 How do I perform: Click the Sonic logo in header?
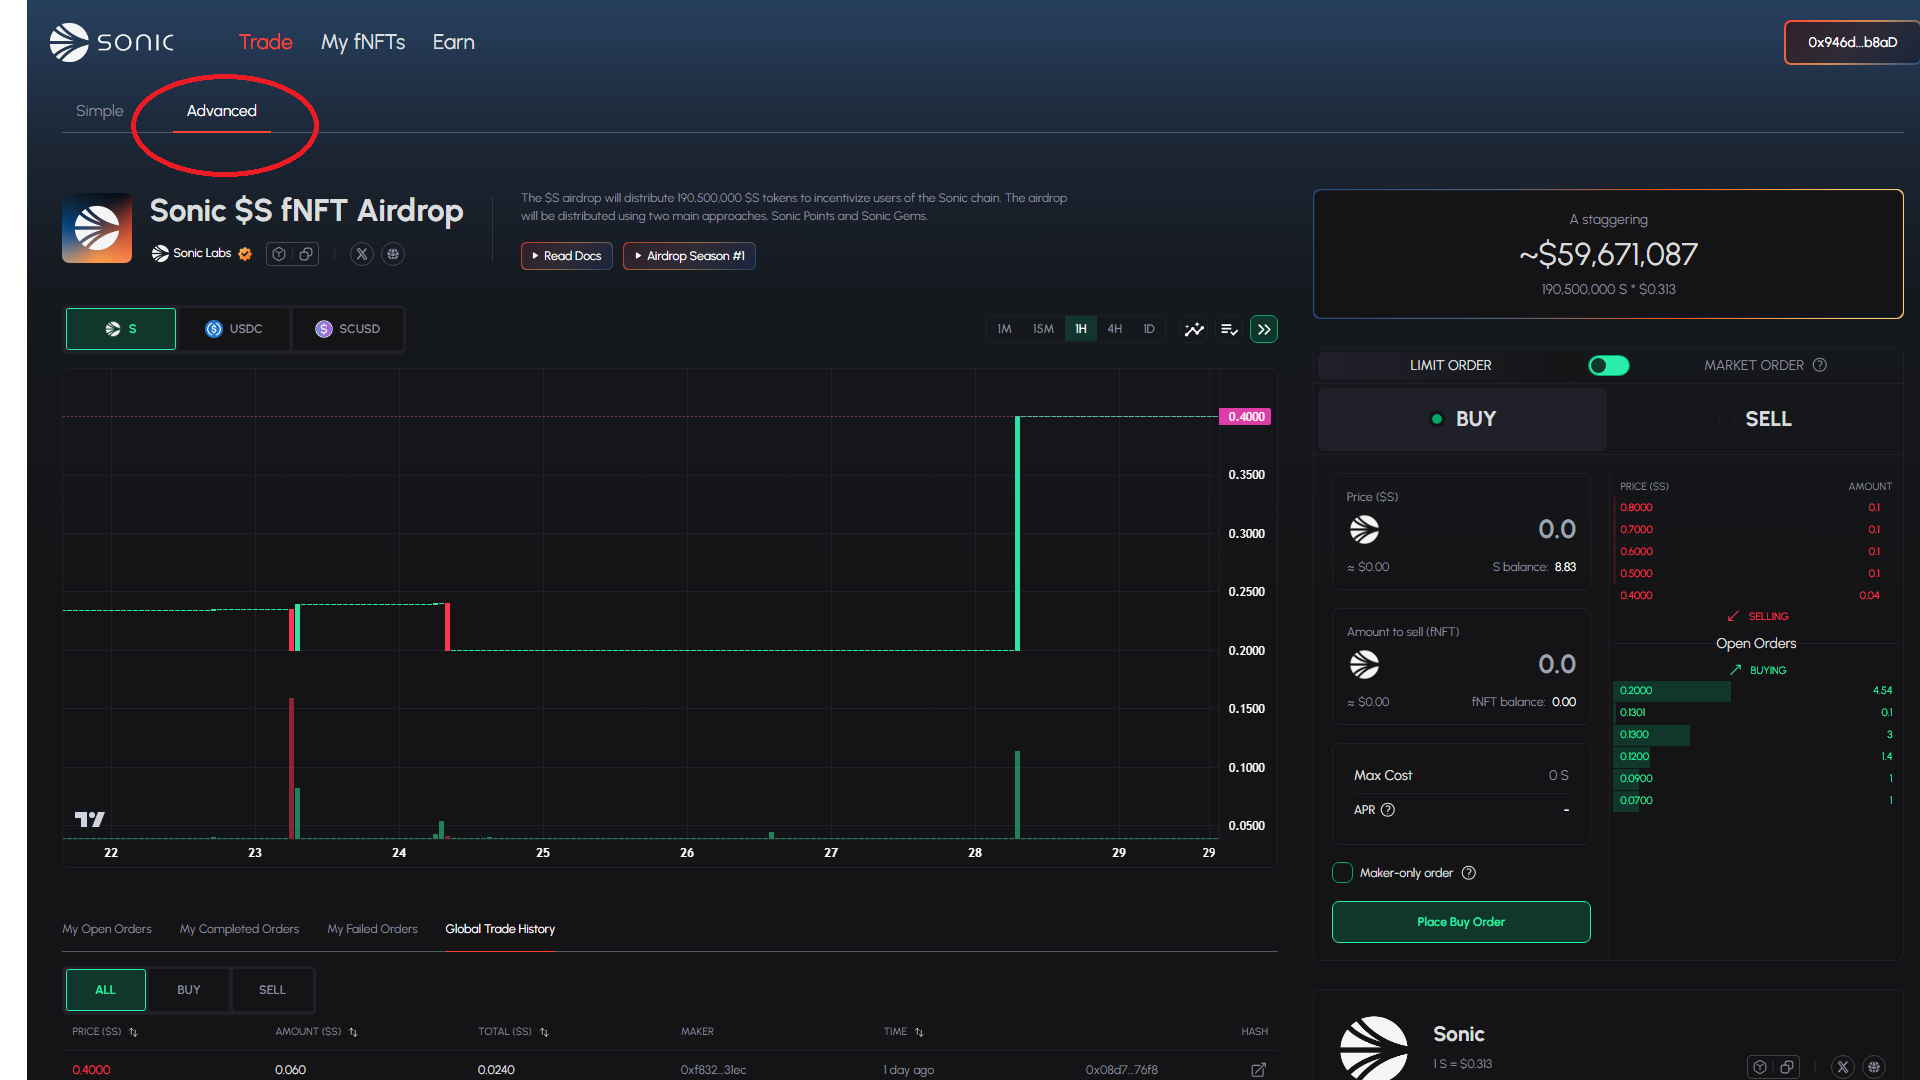tap(111, 42)
